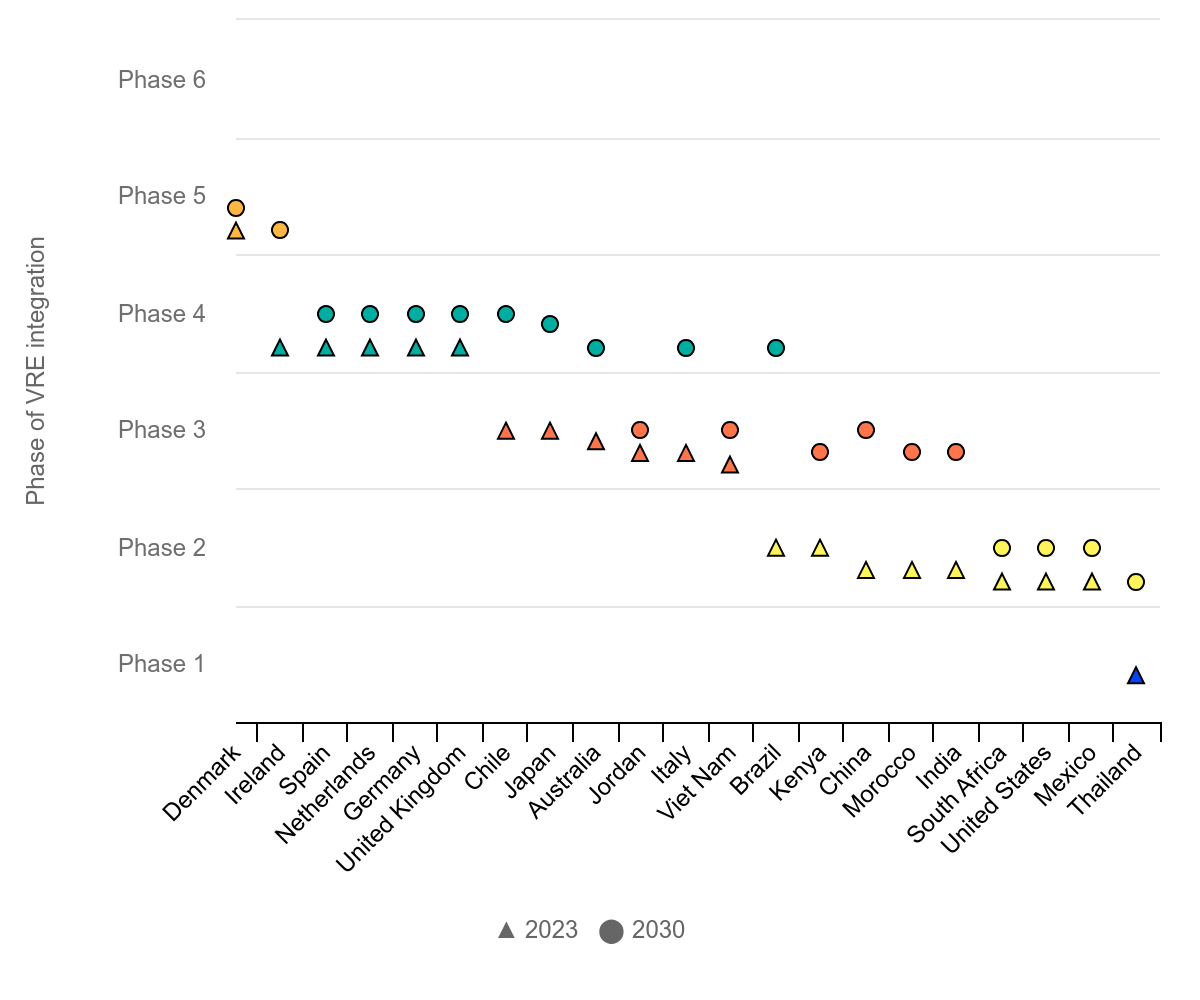Click Denmark's 2030 orange circle marker
Viewport: 1200px width, 1000px height.
coord(236,208)
